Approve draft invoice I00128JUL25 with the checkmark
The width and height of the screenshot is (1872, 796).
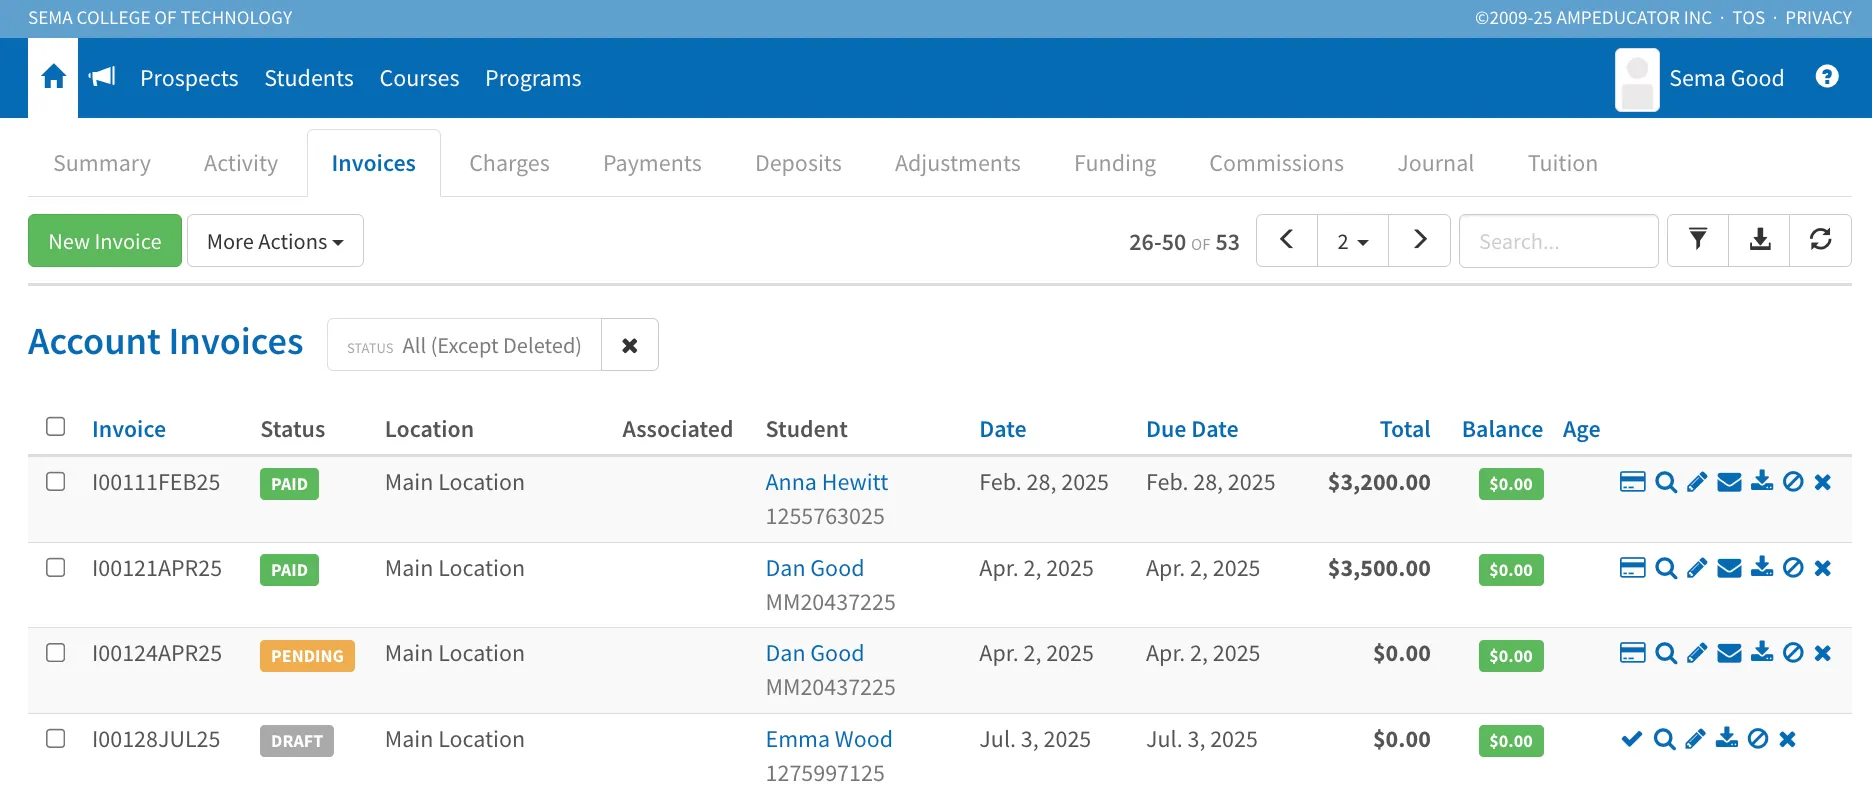click(1632, 739)
